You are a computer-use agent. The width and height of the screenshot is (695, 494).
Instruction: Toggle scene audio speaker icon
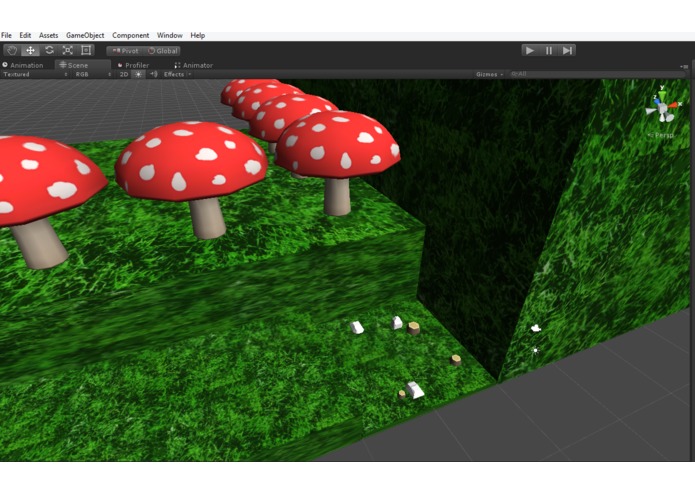(x=153, y=74)
